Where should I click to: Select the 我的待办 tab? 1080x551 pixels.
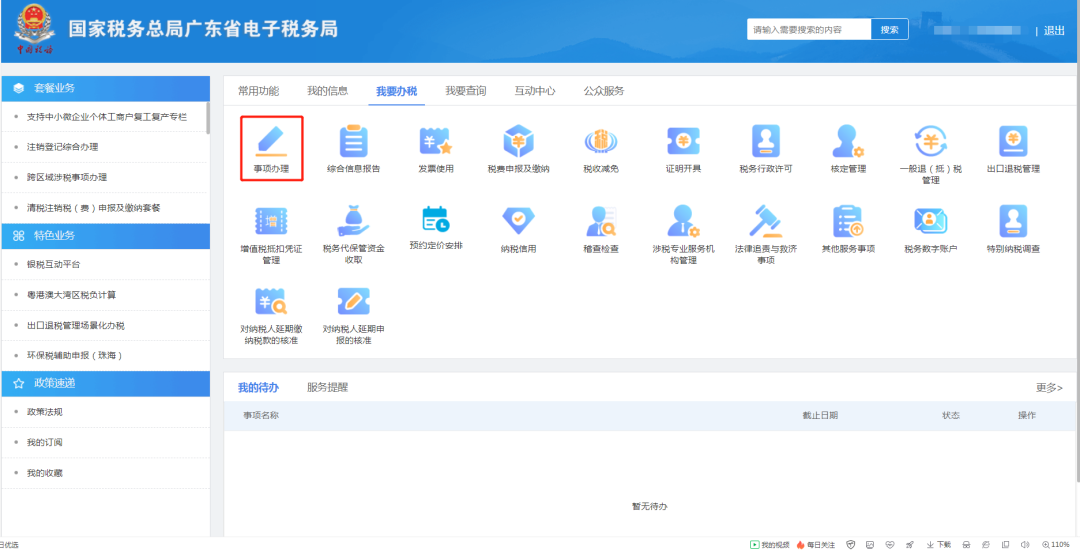coord(258,387)
